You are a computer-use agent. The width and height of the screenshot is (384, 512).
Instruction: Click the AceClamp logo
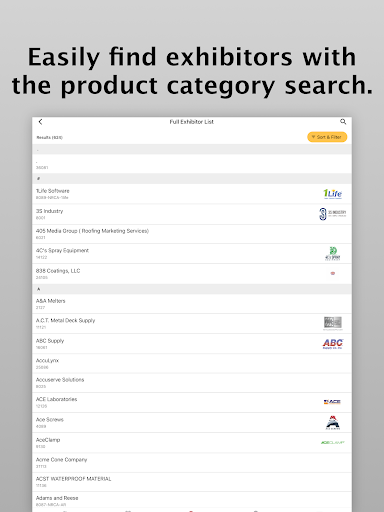tap(333, 443)
